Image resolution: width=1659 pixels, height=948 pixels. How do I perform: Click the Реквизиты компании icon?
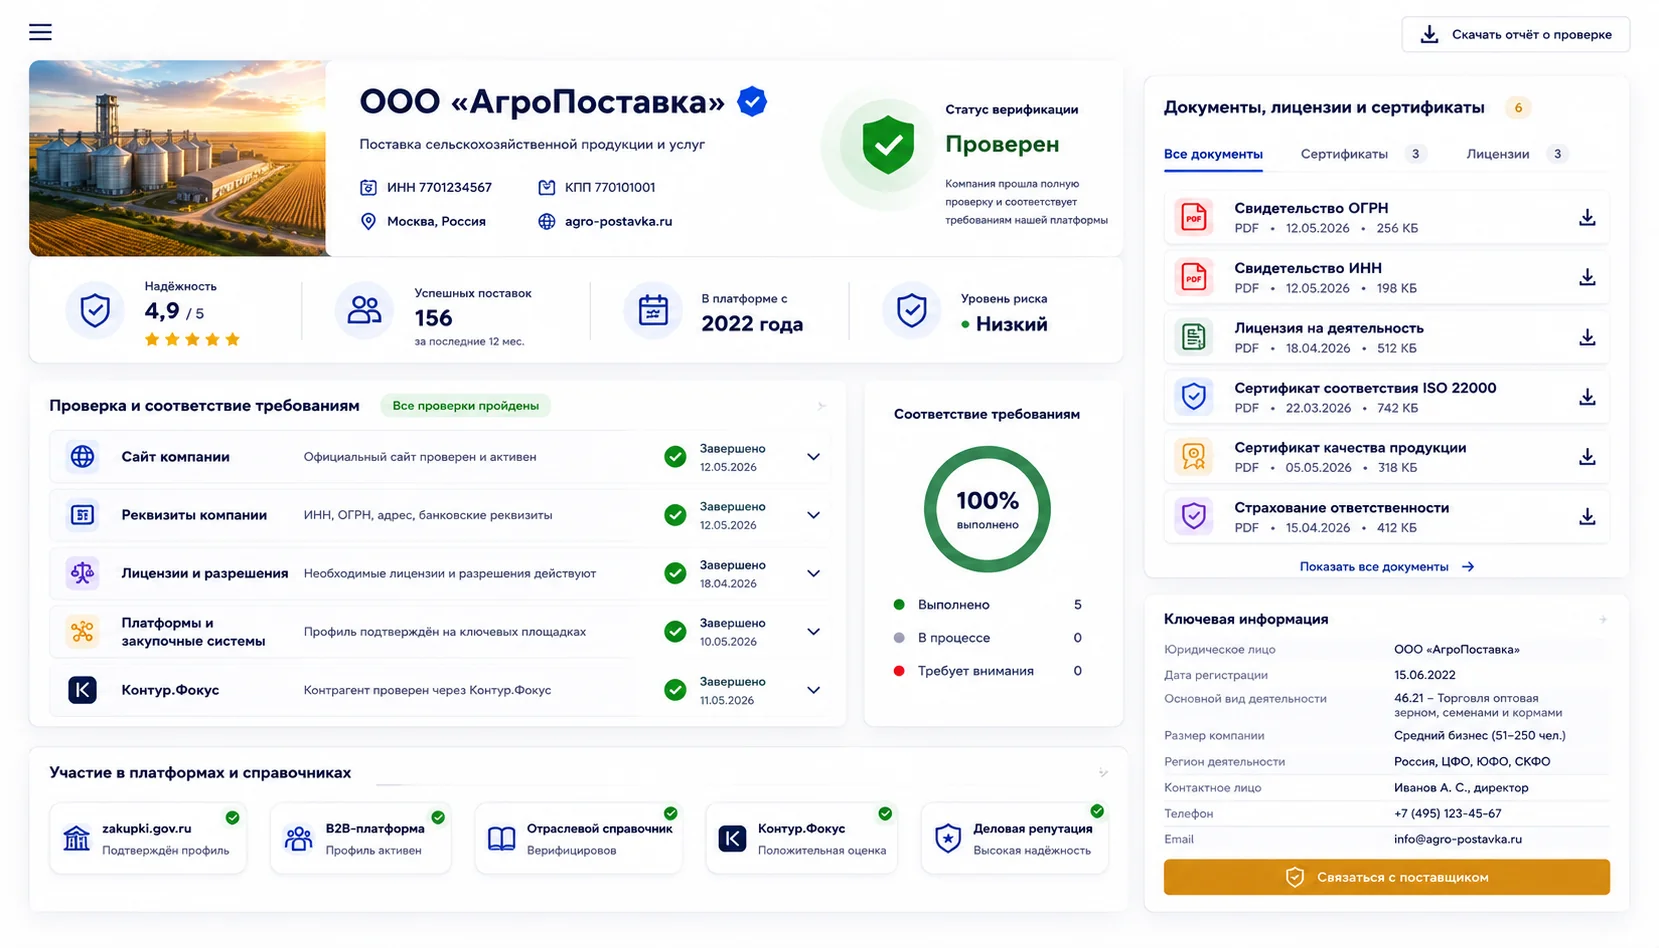click(82, 515)
